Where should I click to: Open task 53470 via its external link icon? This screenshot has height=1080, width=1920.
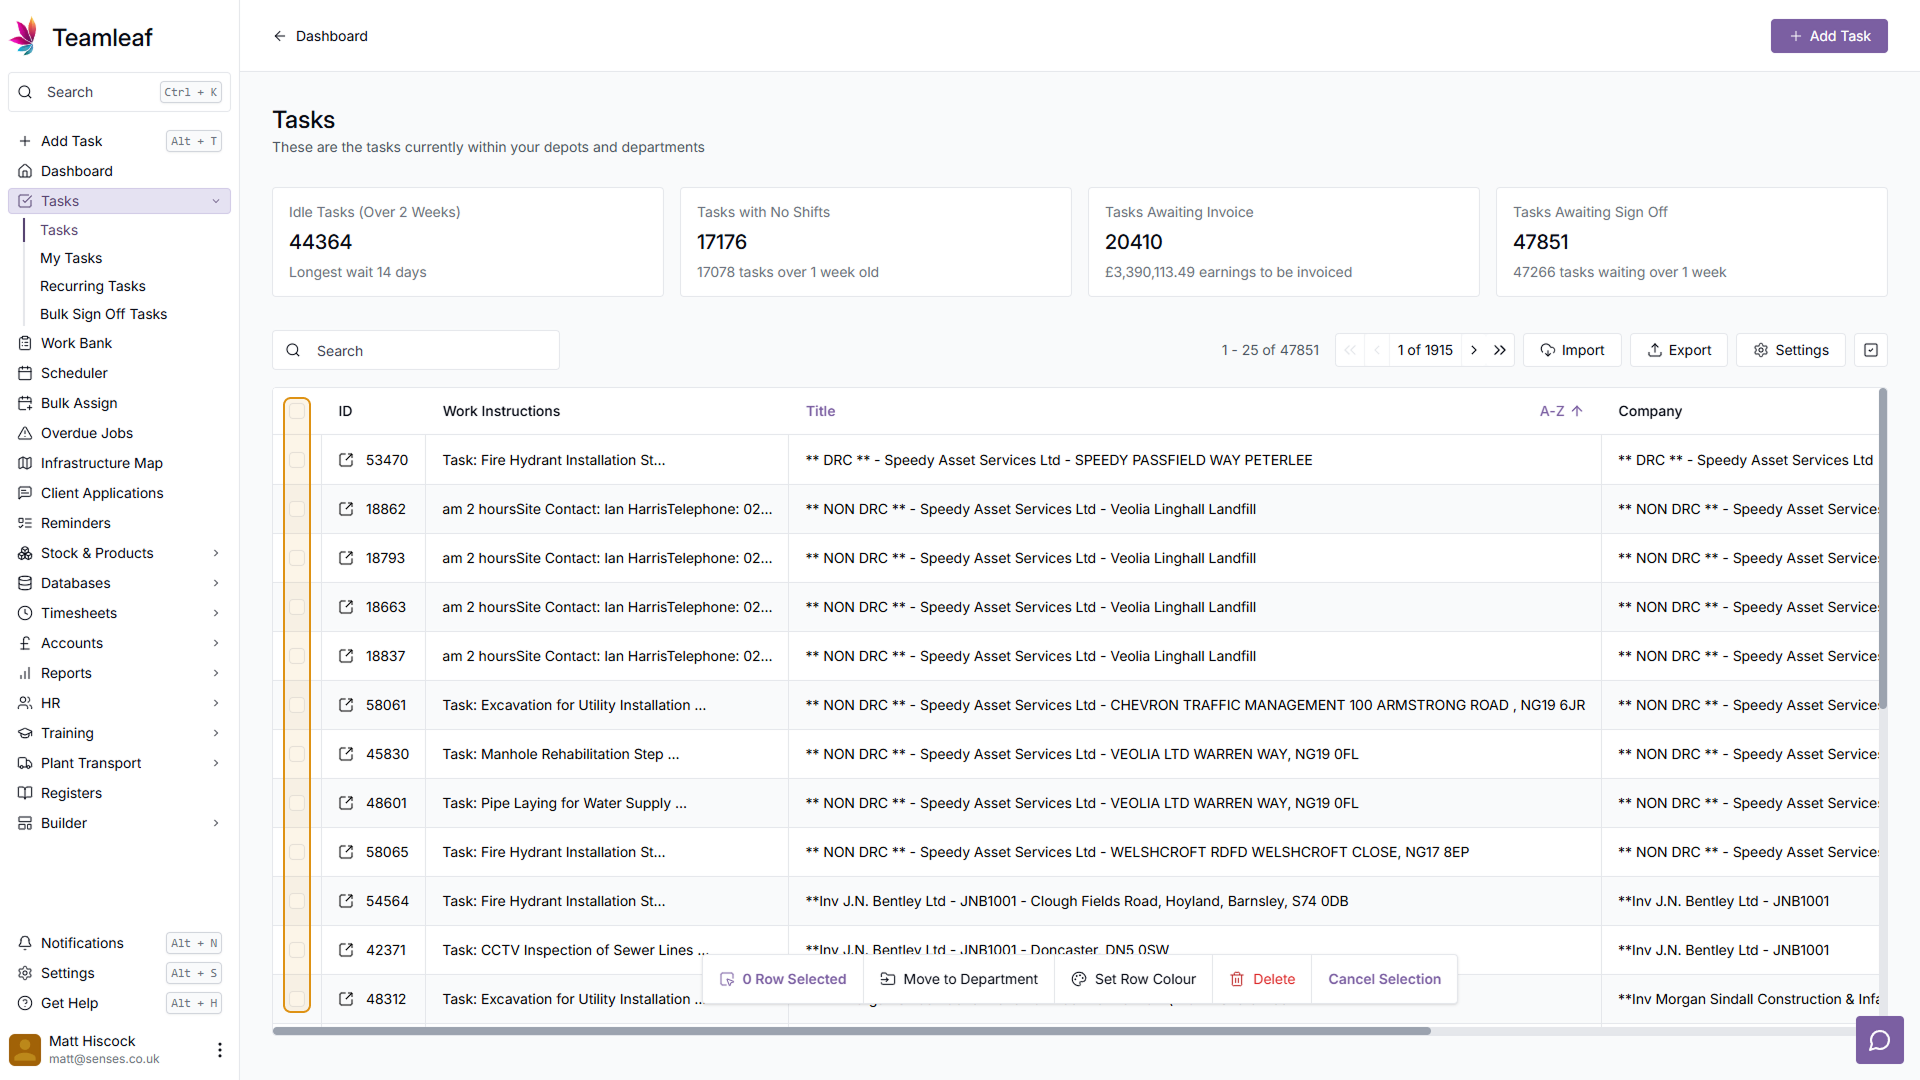tap(346, 460)
